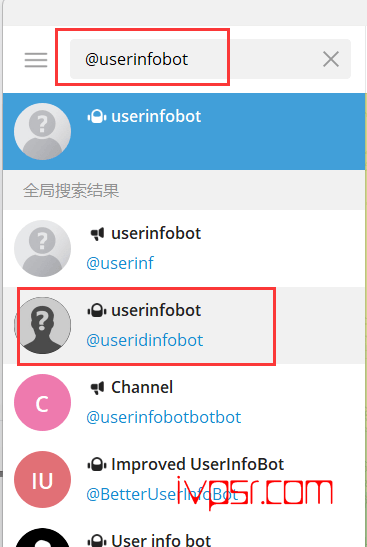Click bot icon beside highlighted userinfobot
Viewport: 367px width, 547px height.
(97, 117)
